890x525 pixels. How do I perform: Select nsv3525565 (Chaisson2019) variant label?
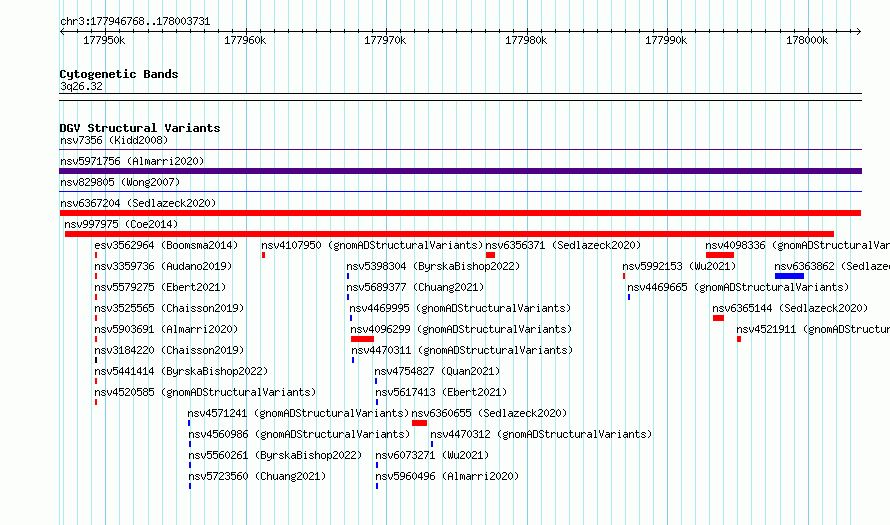point(169,308)
